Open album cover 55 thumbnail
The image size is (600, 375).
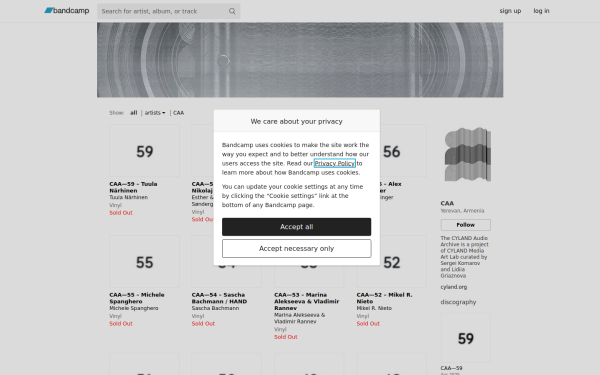click(x=145, y=262)
